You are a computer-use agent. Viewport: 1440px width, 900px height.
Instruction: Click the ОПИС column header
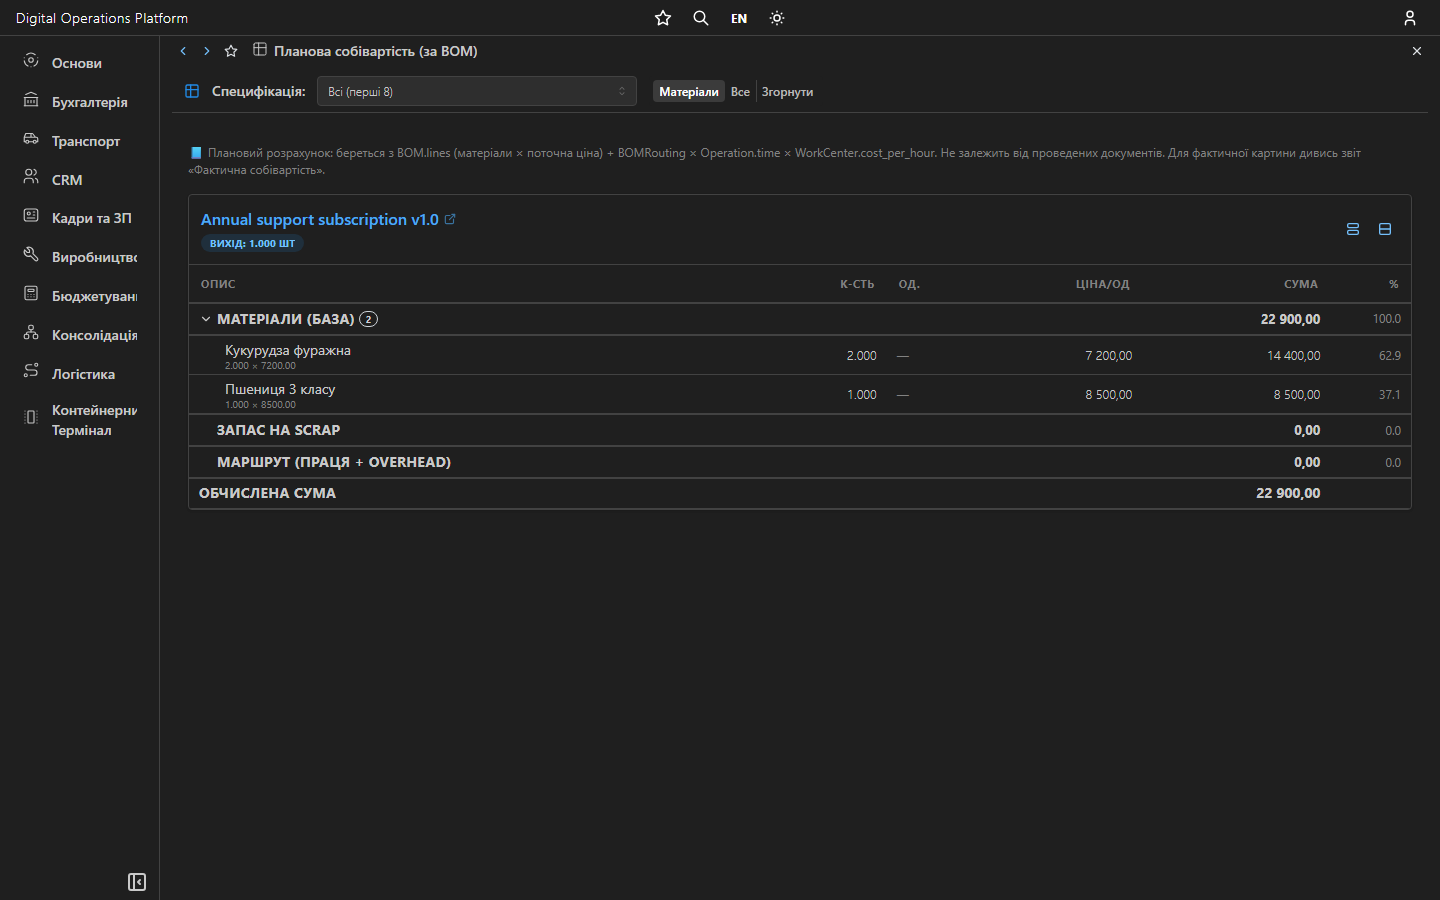click(x=218, y=284)
